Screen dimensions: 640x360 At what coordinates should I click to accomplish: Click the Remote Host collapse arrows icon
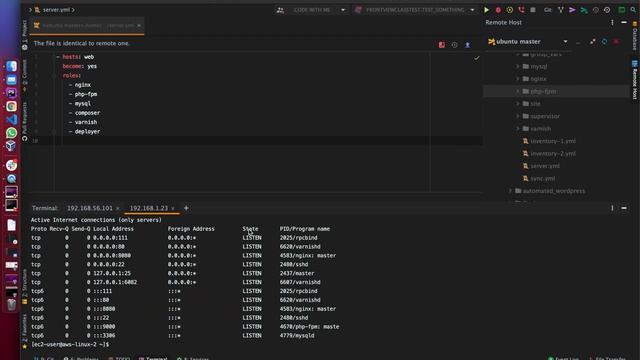click(x=593, y=42)
